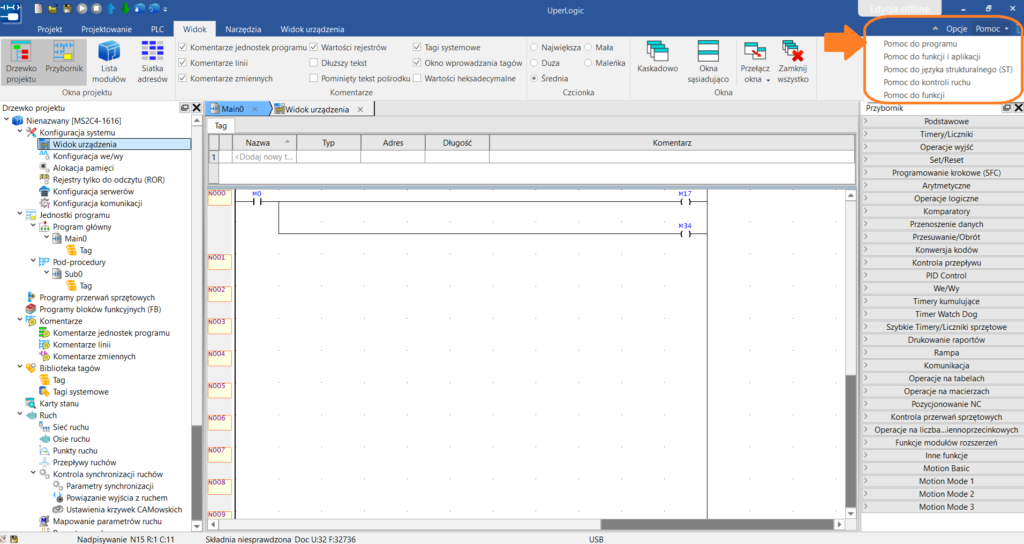
Task: Toggle Komentarze jednostek programu checkbox
Action: pyautogui.click(x=183, y=47)
